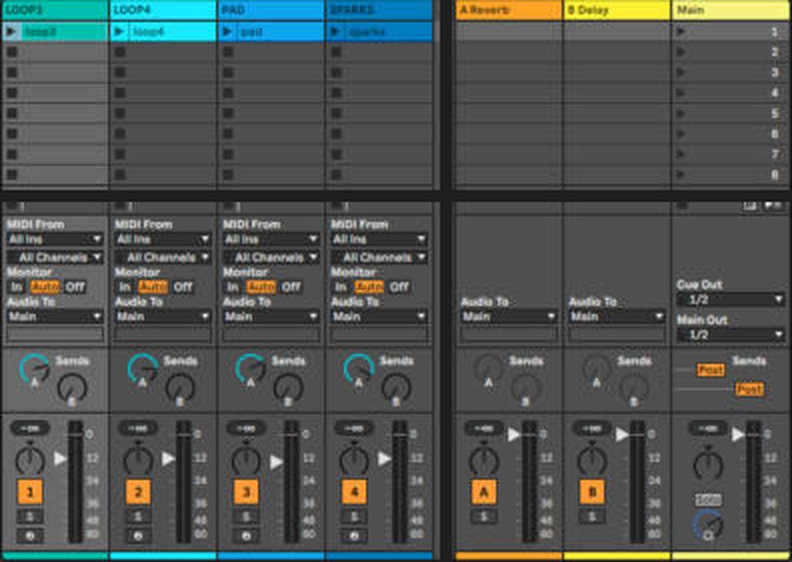Select the LOOP4 track header
Viewport: 792px width, 562px height.
click(x=163, y=10)
